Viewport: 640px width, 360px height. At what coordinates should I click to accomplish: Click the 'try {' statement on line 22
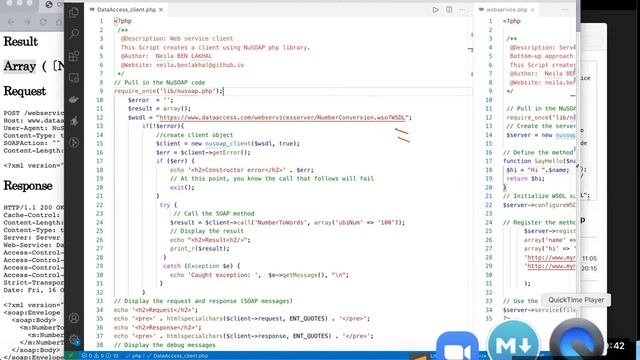tap(168, 205)
